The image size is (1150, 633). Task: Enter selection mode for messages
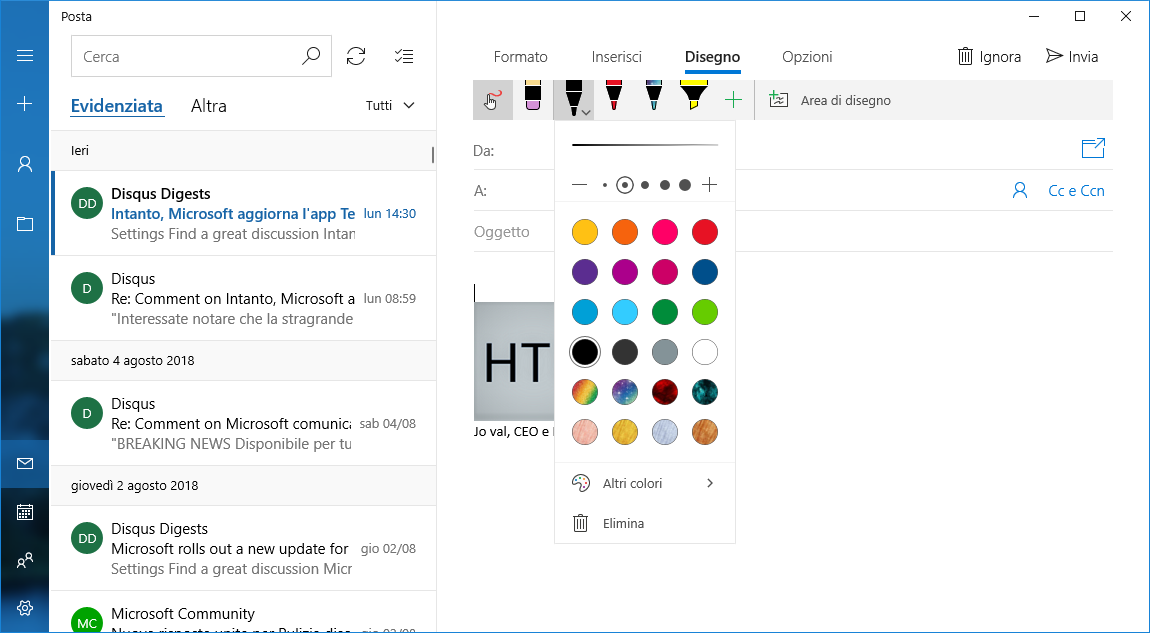[x=404, y=57]
